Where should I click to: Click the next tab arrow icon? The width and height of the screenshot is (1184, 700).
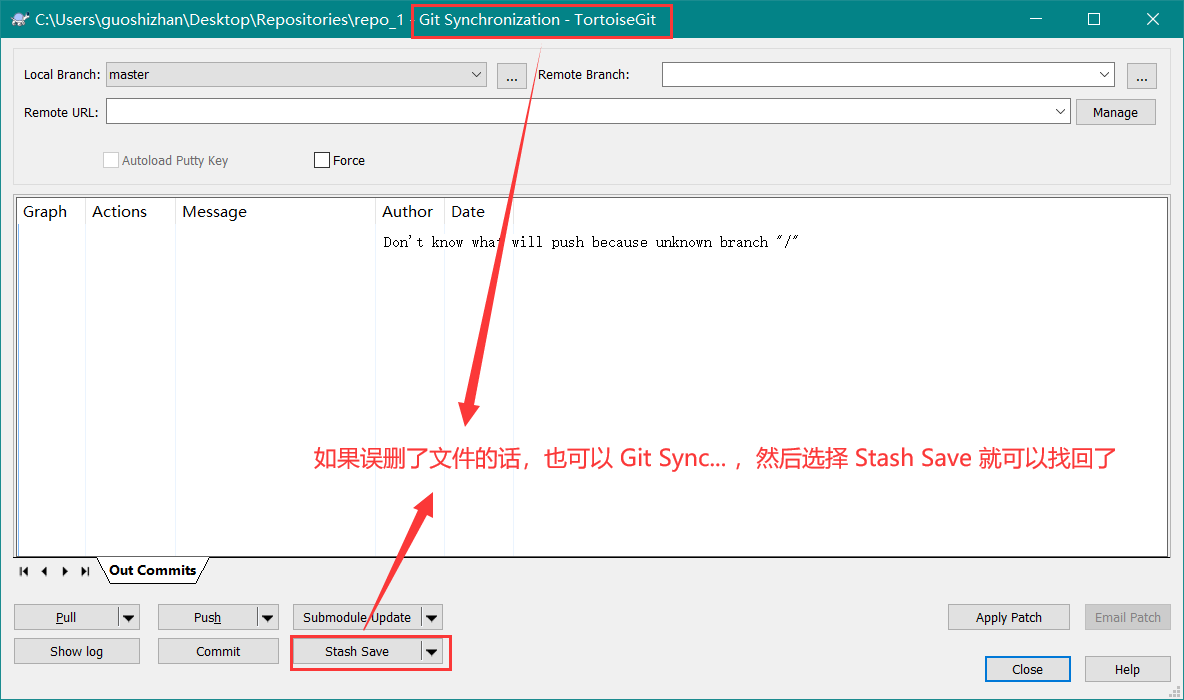(65, 571)
